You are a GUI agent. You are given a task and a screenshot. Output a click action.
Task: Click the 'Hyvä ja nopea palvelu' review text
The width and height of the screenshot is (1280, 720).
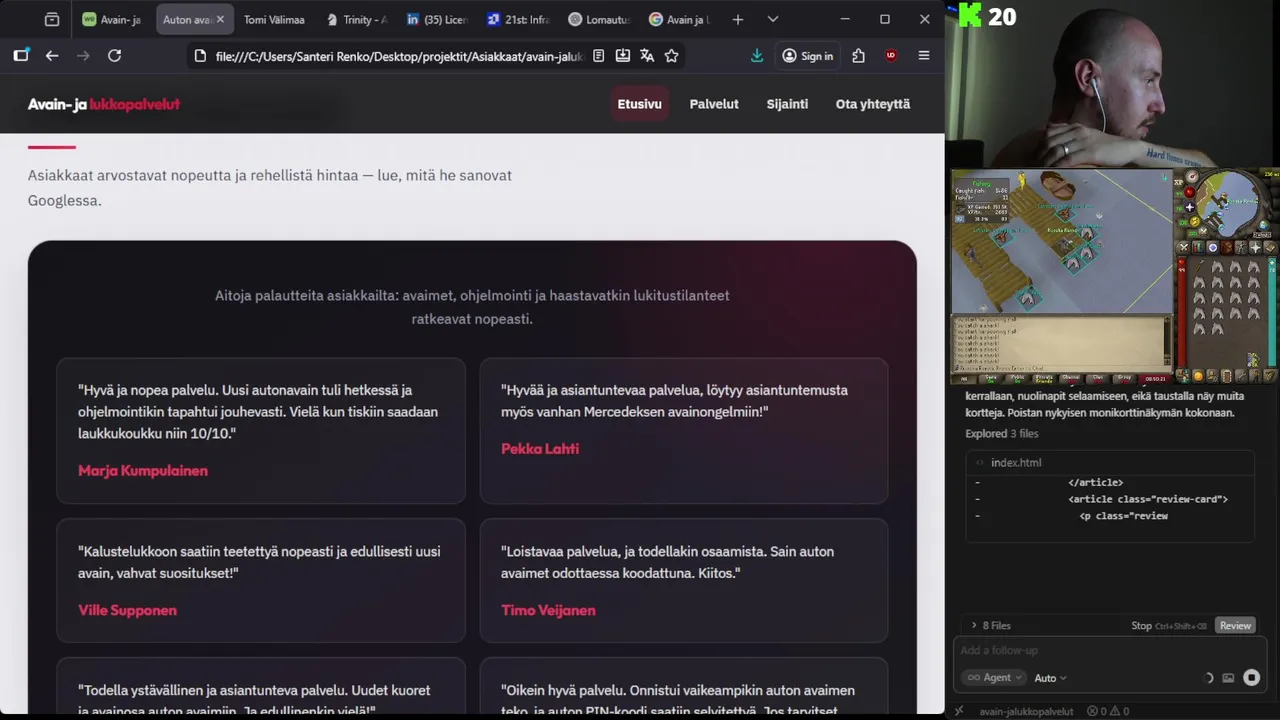click(x=258, y=411)
